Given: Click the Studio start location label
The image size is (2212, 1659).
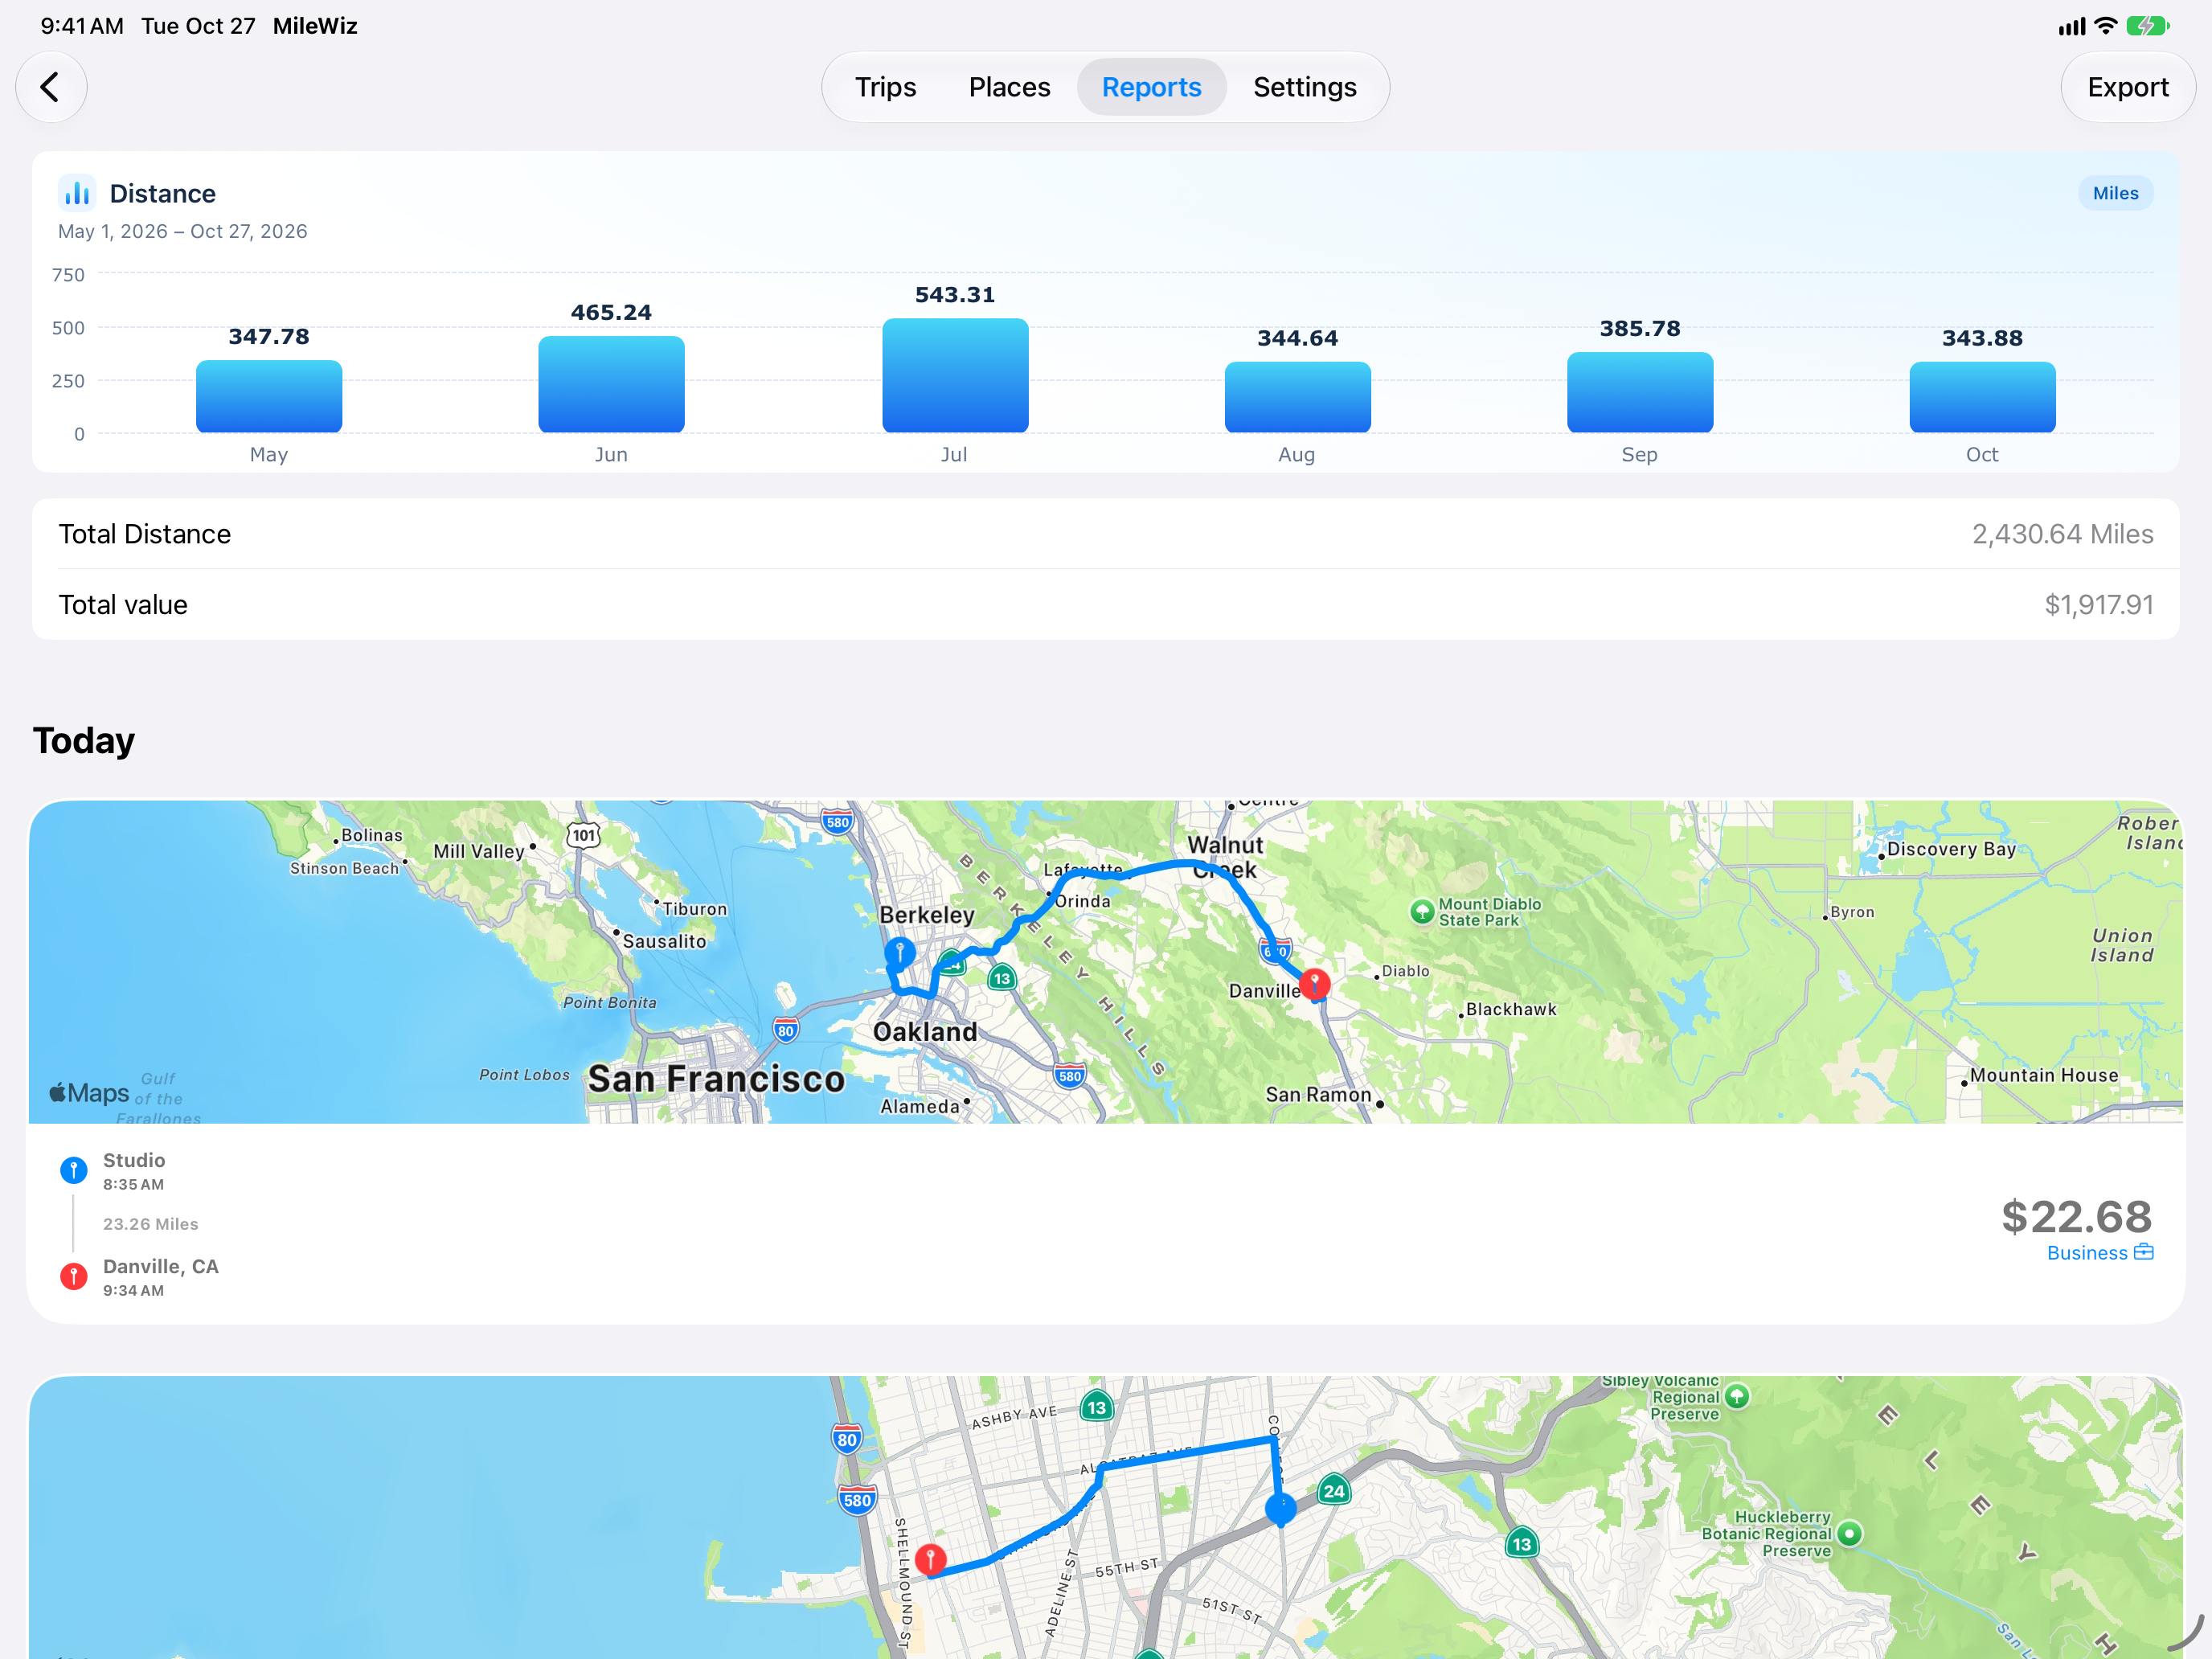Looking at the screenshot, I should tap(134, 1159).
